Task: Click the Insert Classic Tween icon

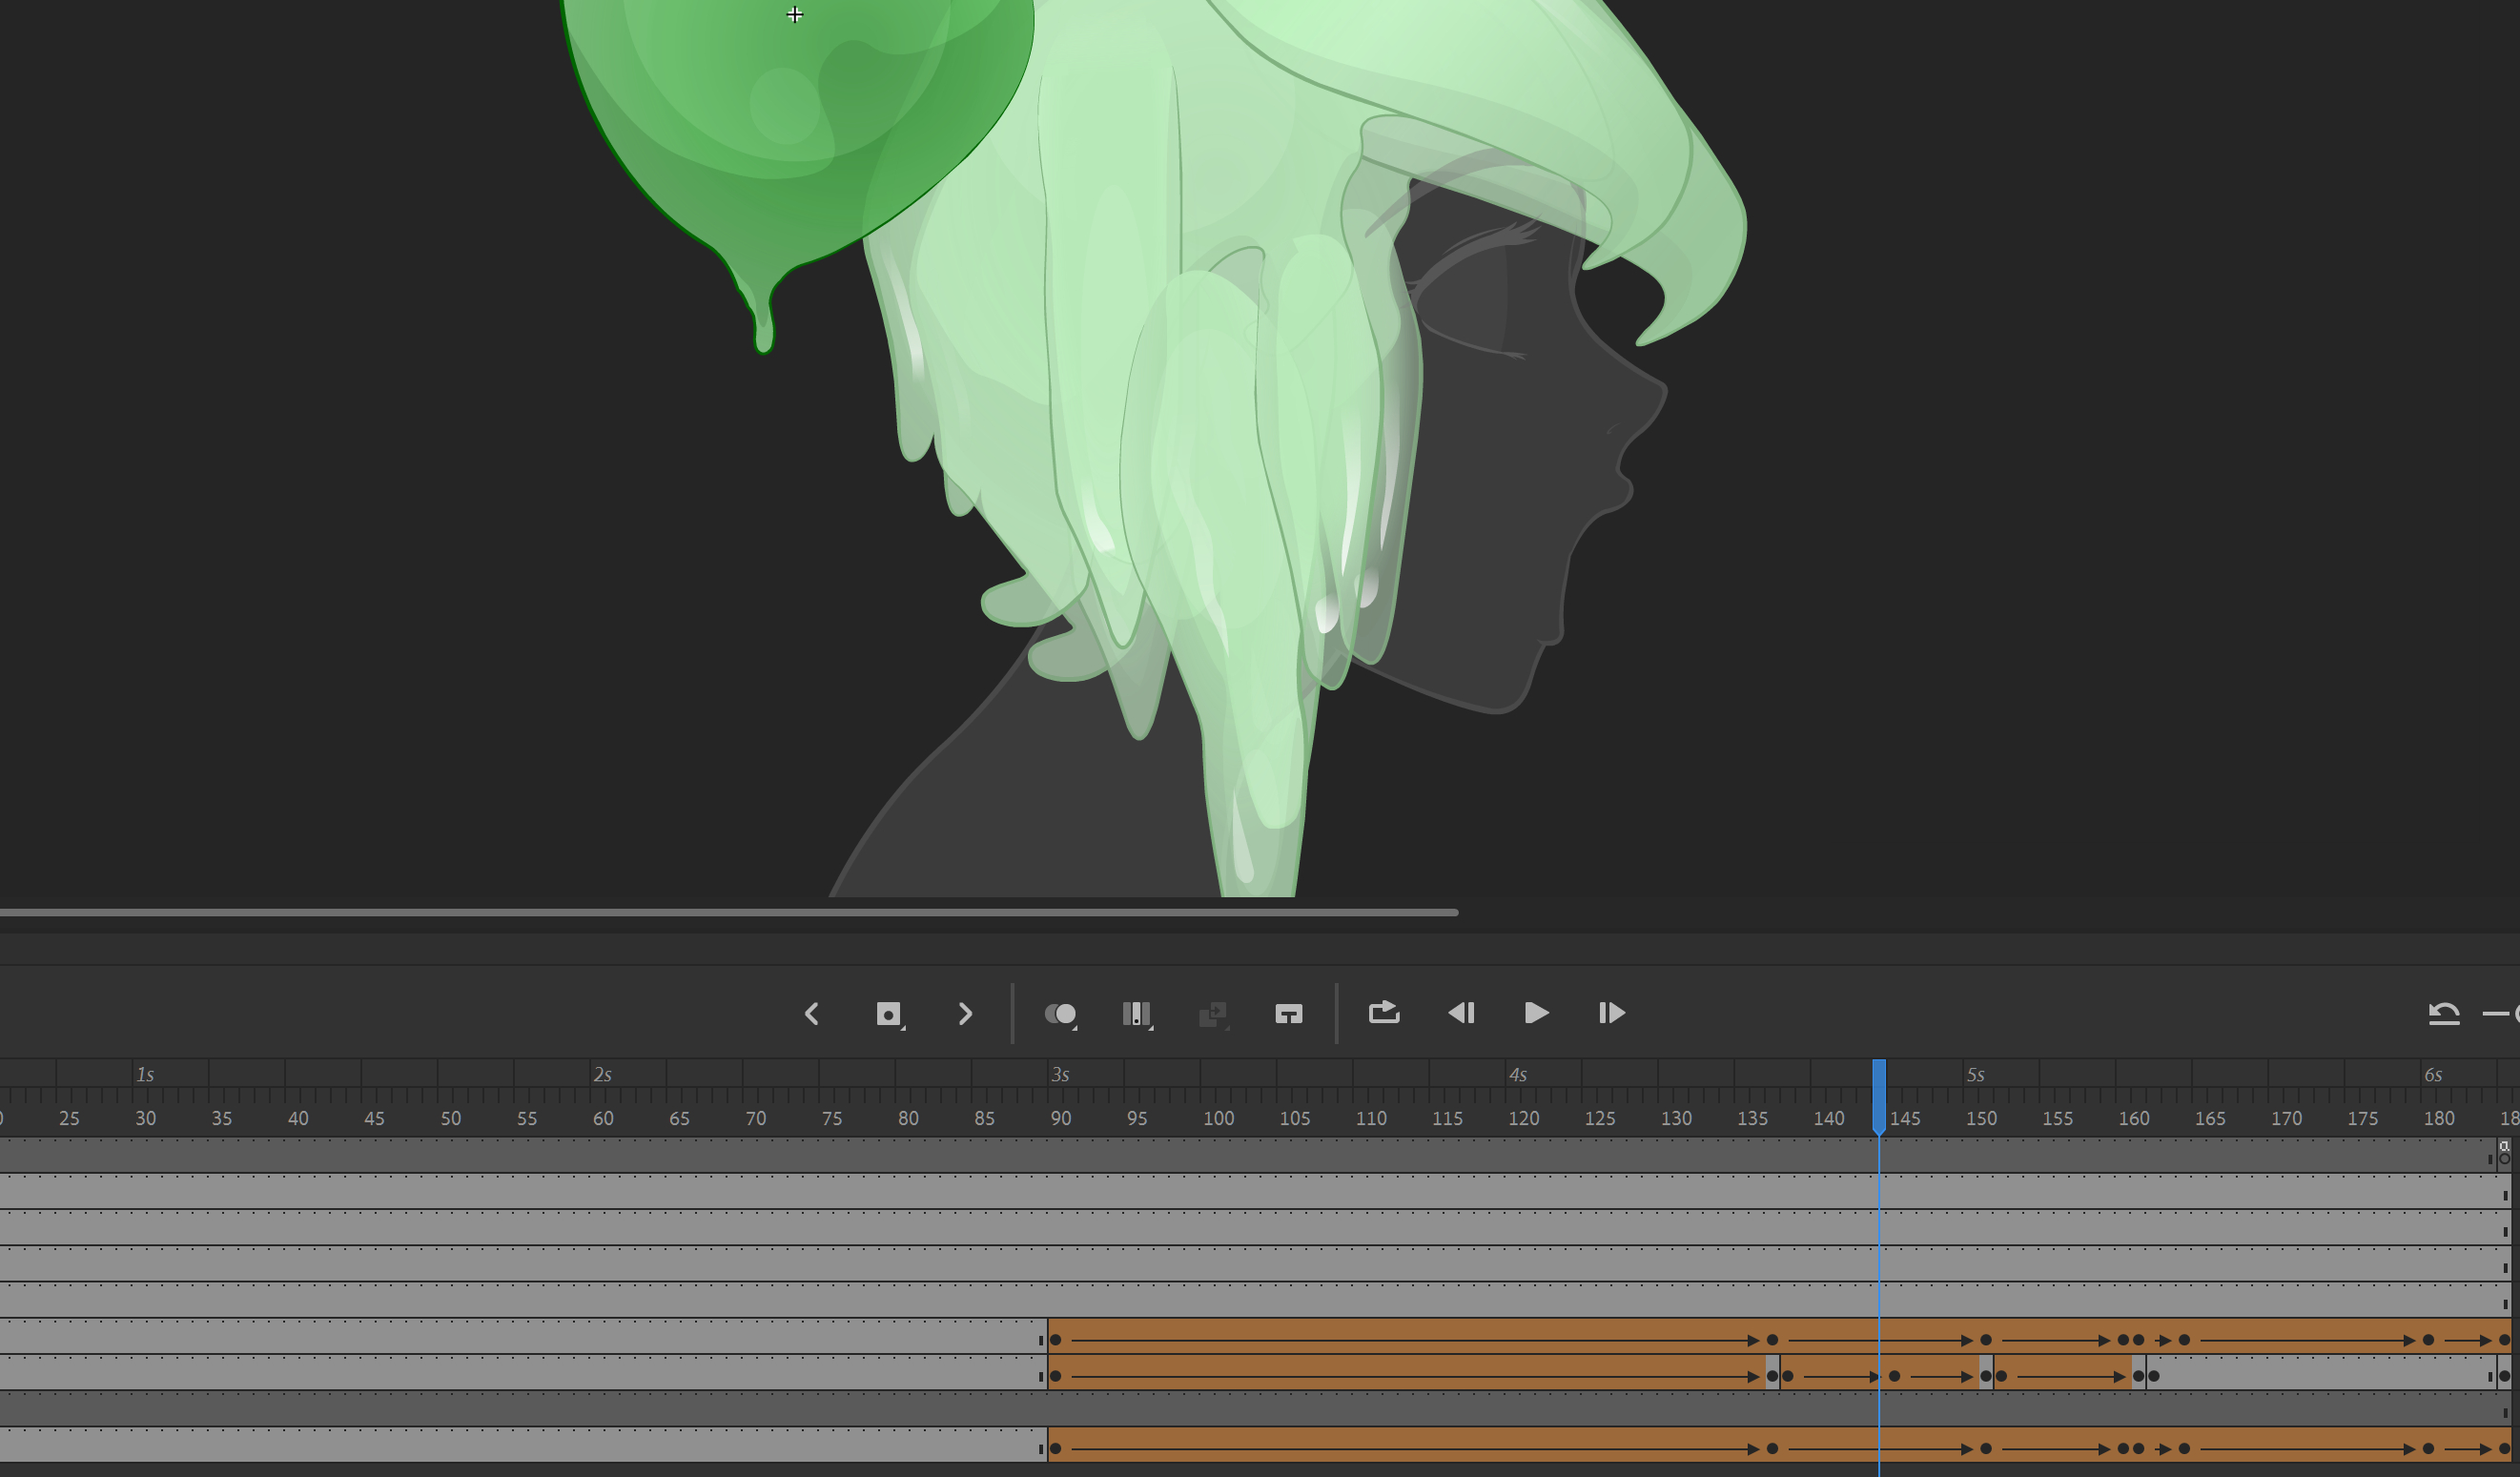Action: point(1212,1014)
